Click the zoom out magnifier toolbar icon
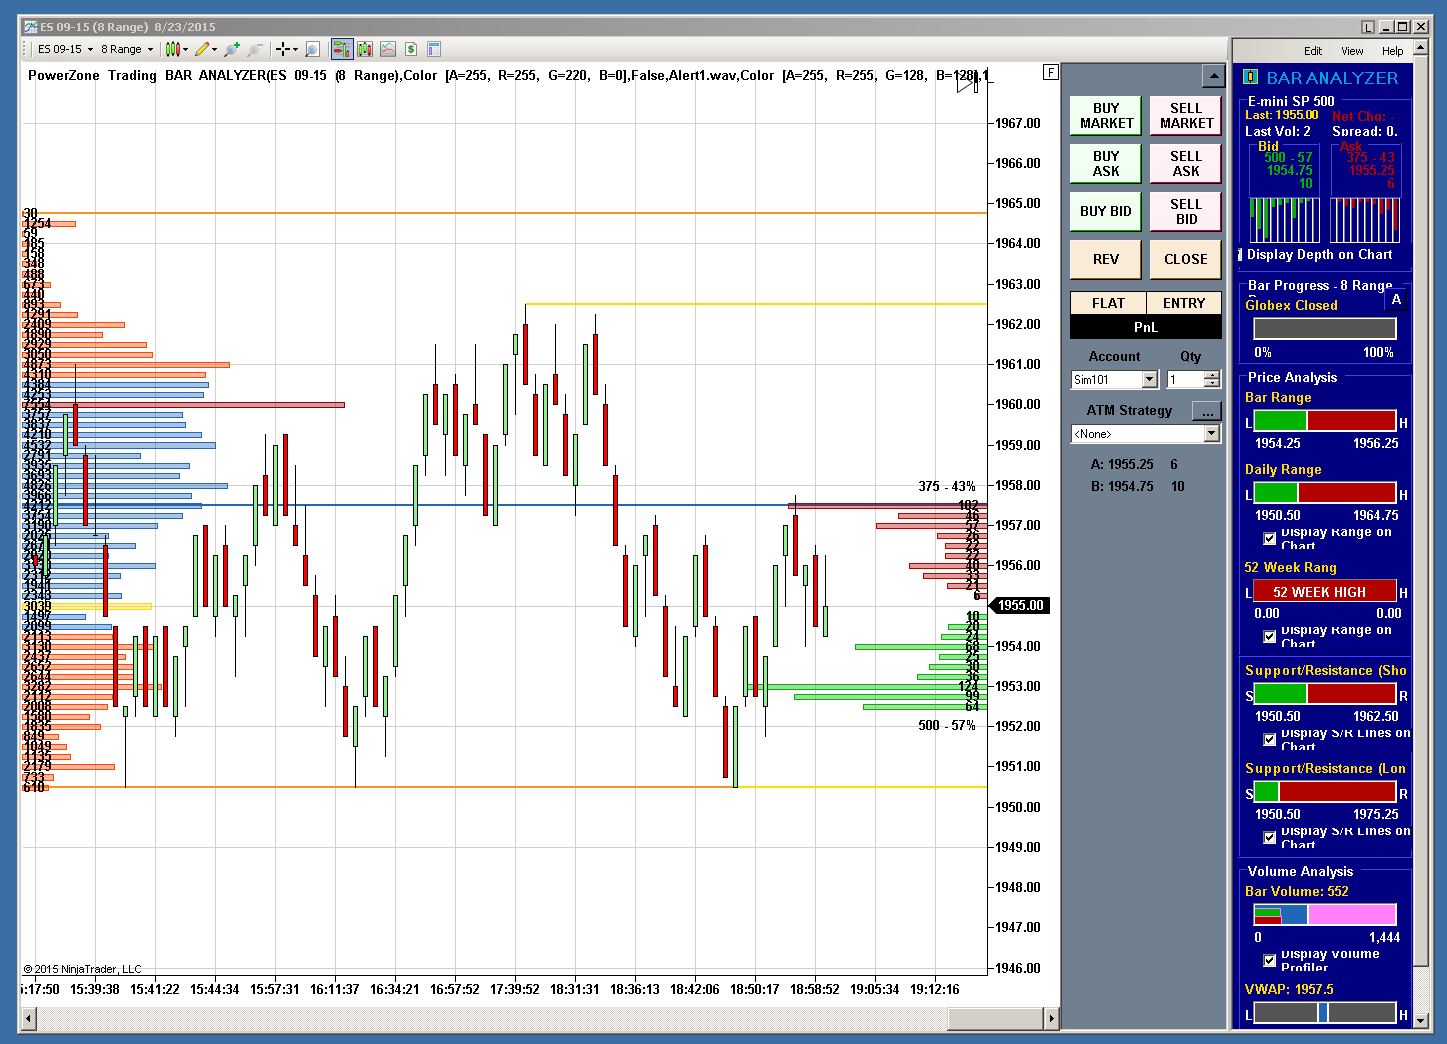Image resolution: width=1447 pixels, height=1044 pixels. (x=254, y=49)
